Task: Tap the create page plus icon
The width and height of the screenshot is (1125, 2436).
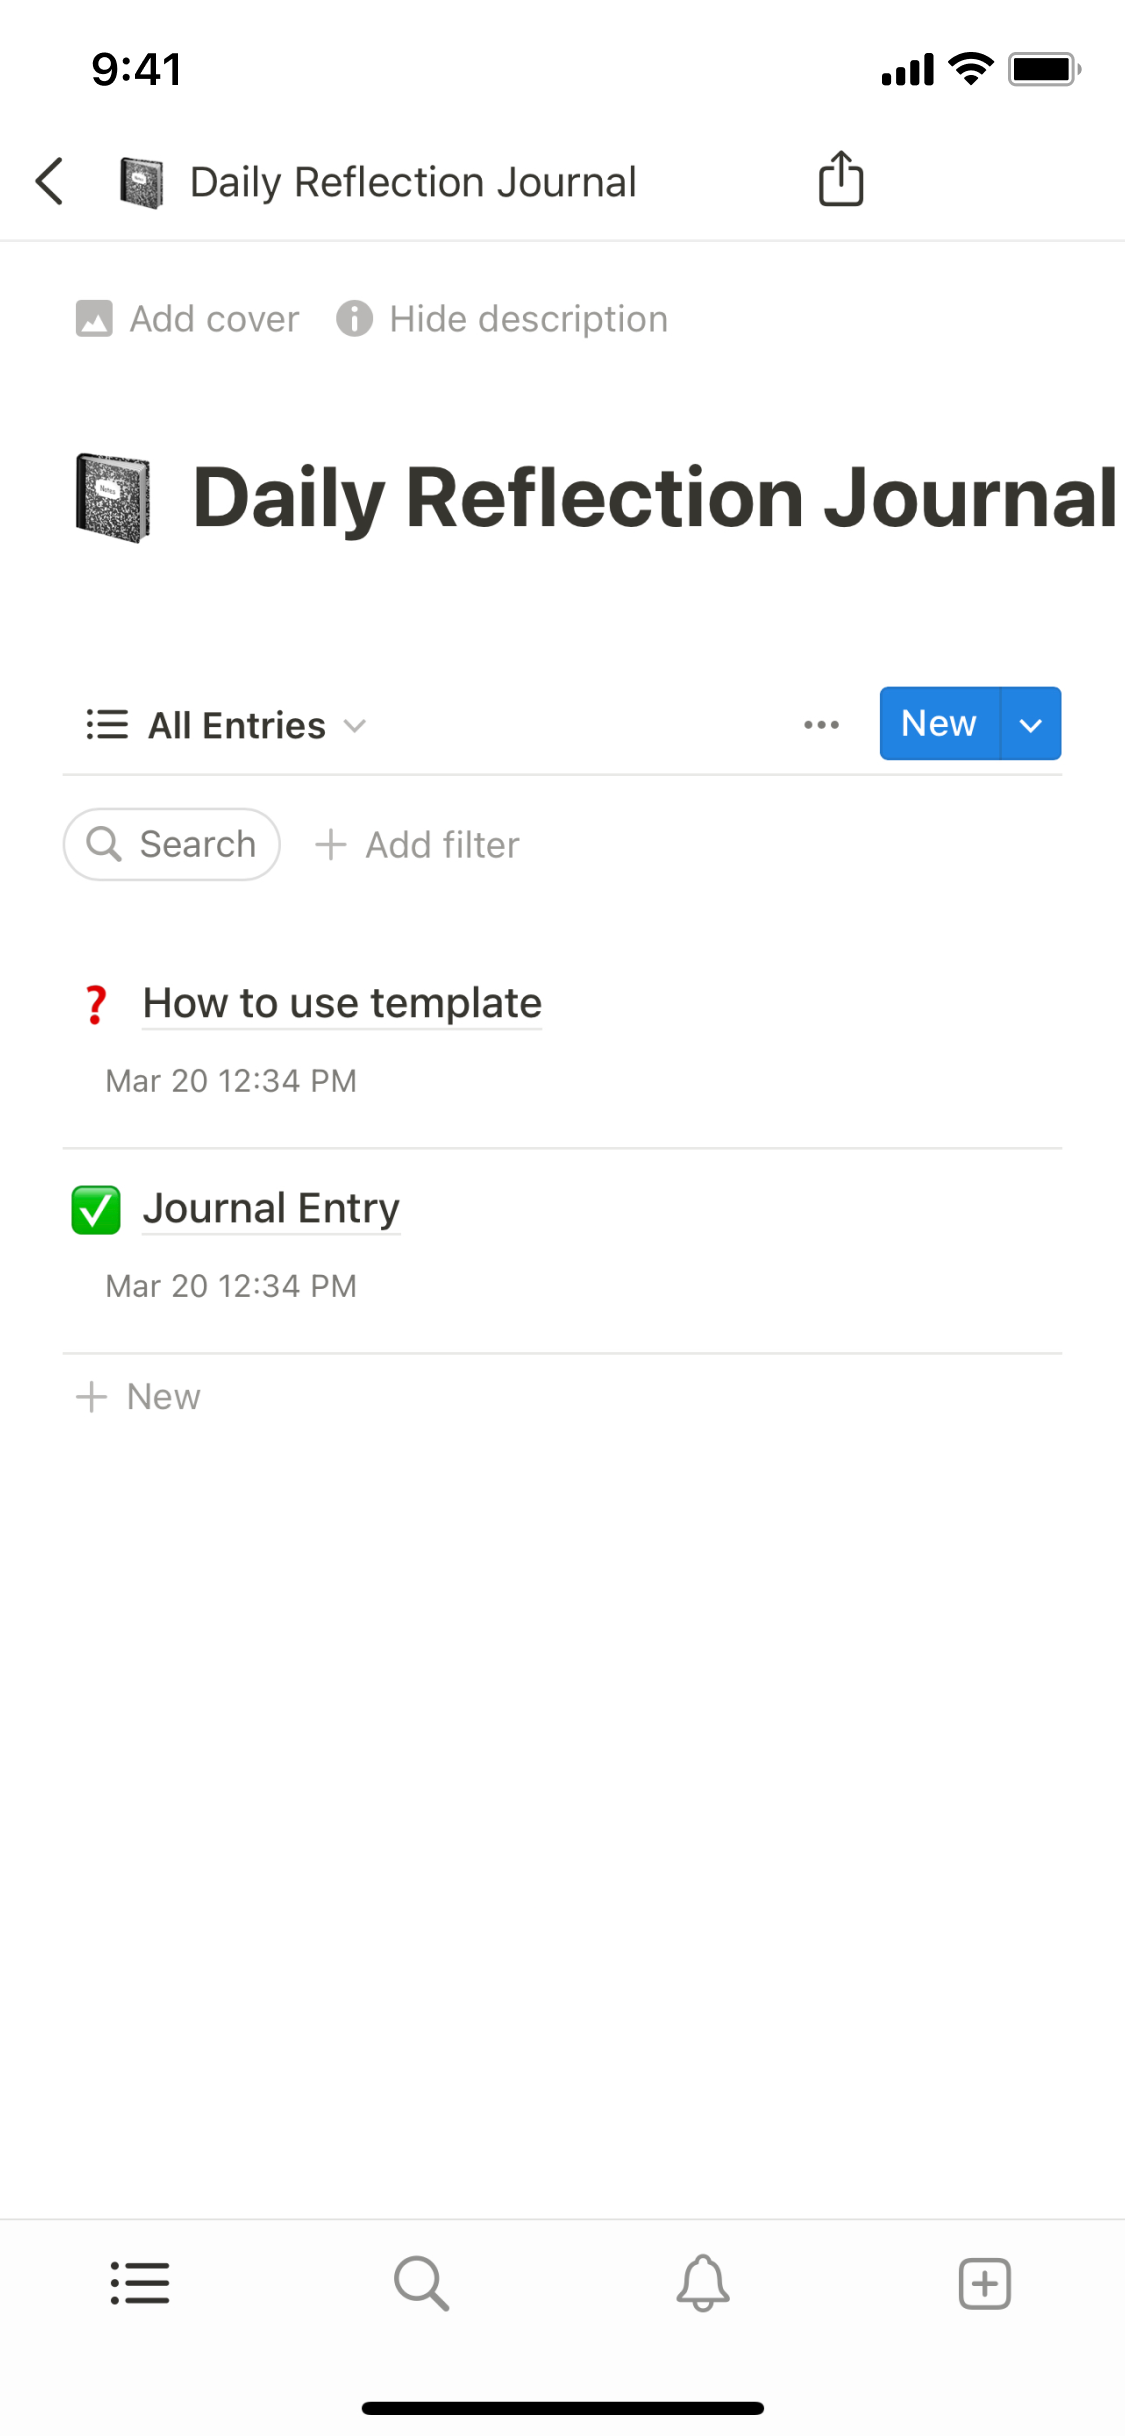Action: tap(984, 2283)
